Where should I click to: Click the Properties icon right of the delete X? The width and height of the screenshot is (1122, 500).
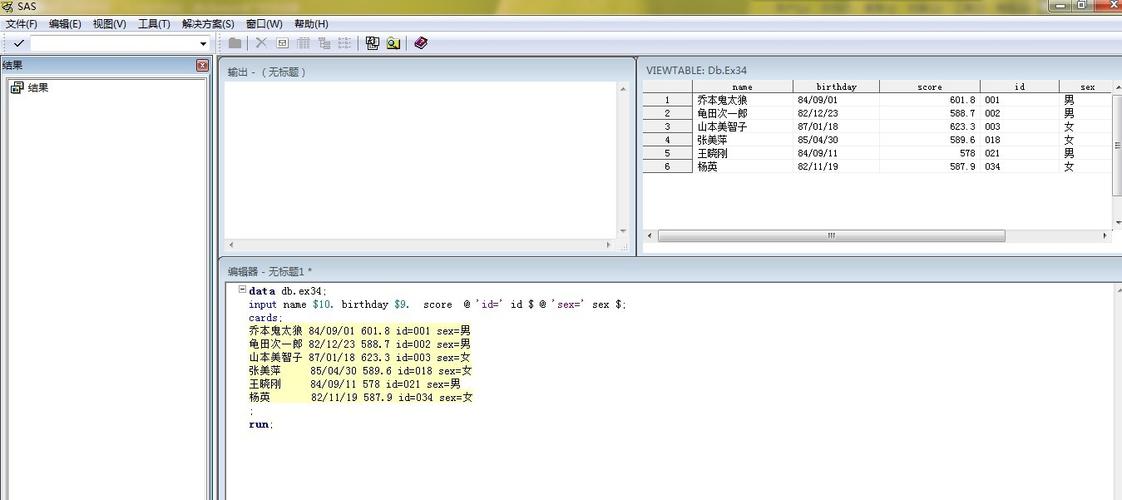tap(282, 43)
